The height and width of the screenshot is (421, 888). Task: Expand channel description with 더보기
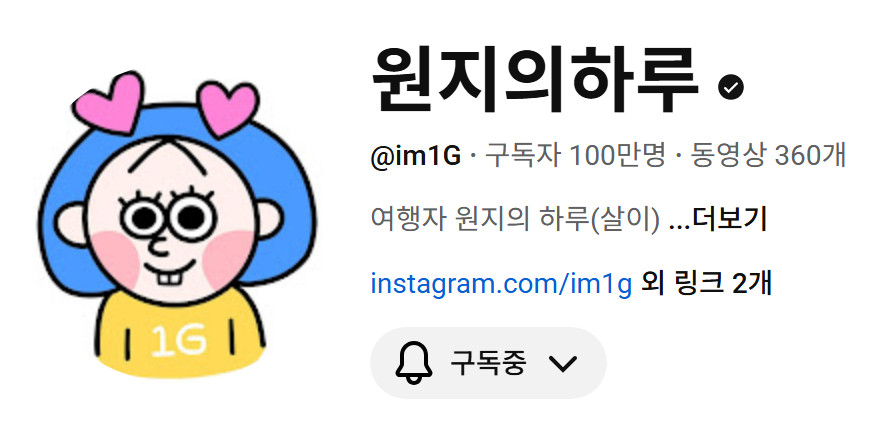click(729, 219)
